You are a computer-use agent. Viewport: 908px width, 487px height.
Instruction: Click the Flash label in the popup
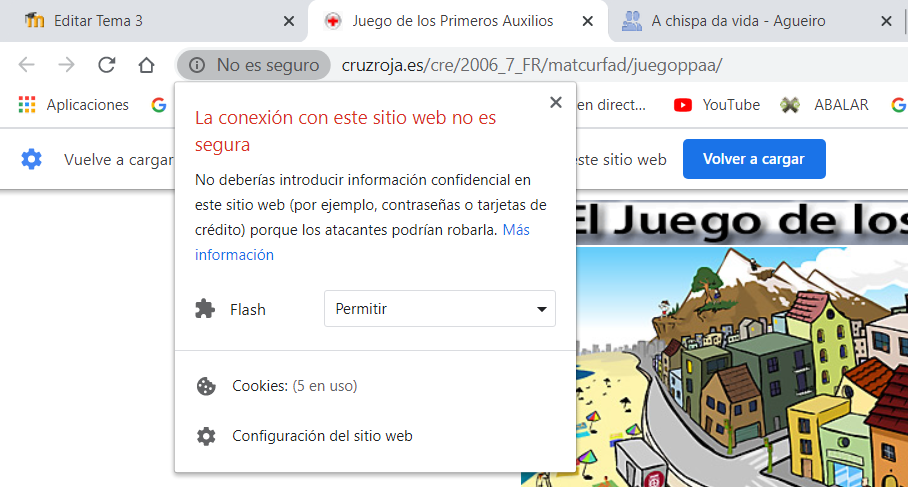[x=248, y=310]
